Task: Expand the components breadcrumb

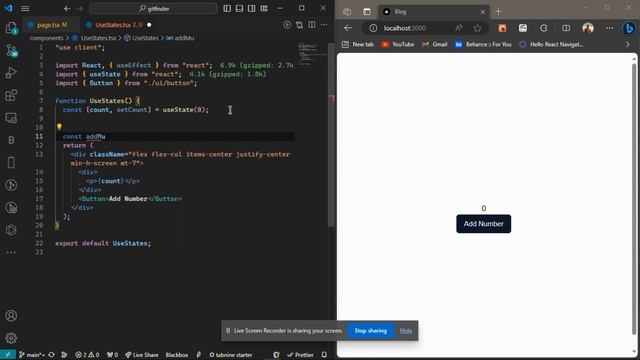Action: (x=46, y=38)
